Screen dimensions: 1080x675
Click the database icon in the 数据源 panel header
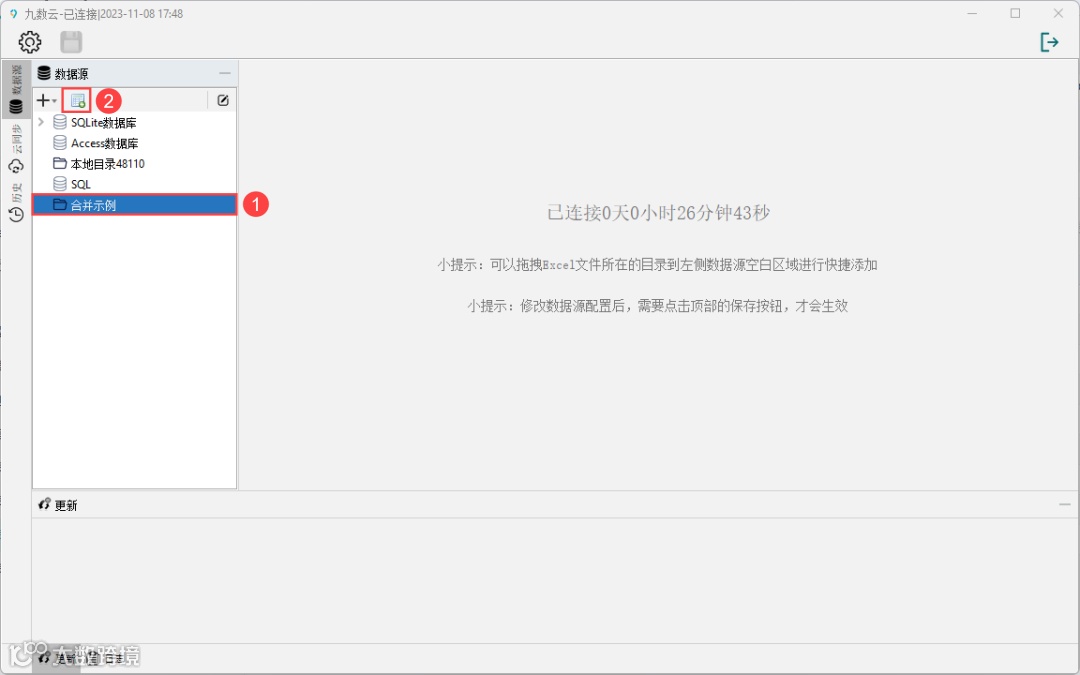[42, 72]
